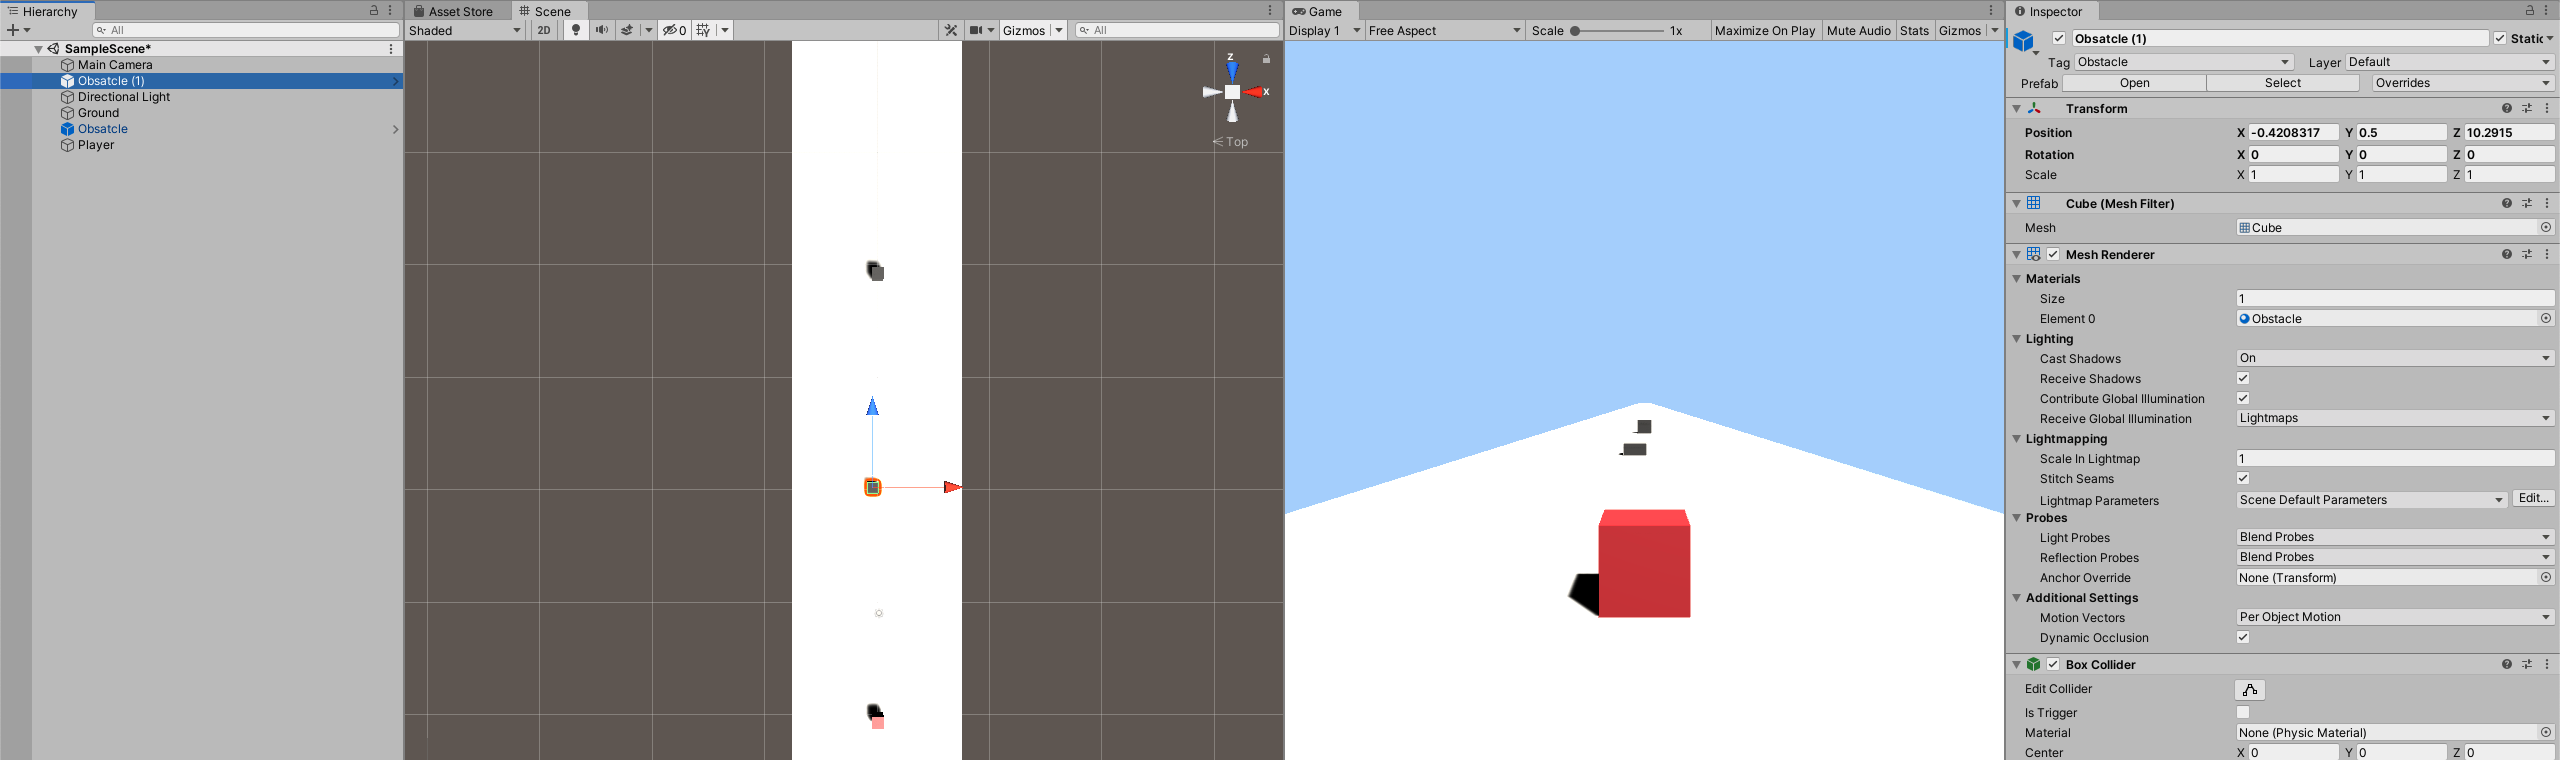Toggle the Box Collider enabled checkbox
The width and height of the screenshot is (2560, 760).
2053,664
